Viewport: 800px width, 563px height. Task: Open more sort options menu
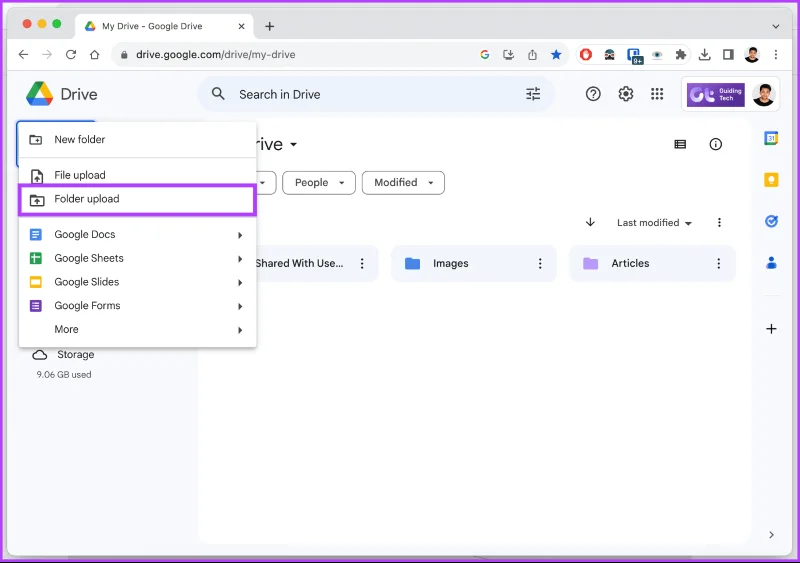tap(719, 223)
